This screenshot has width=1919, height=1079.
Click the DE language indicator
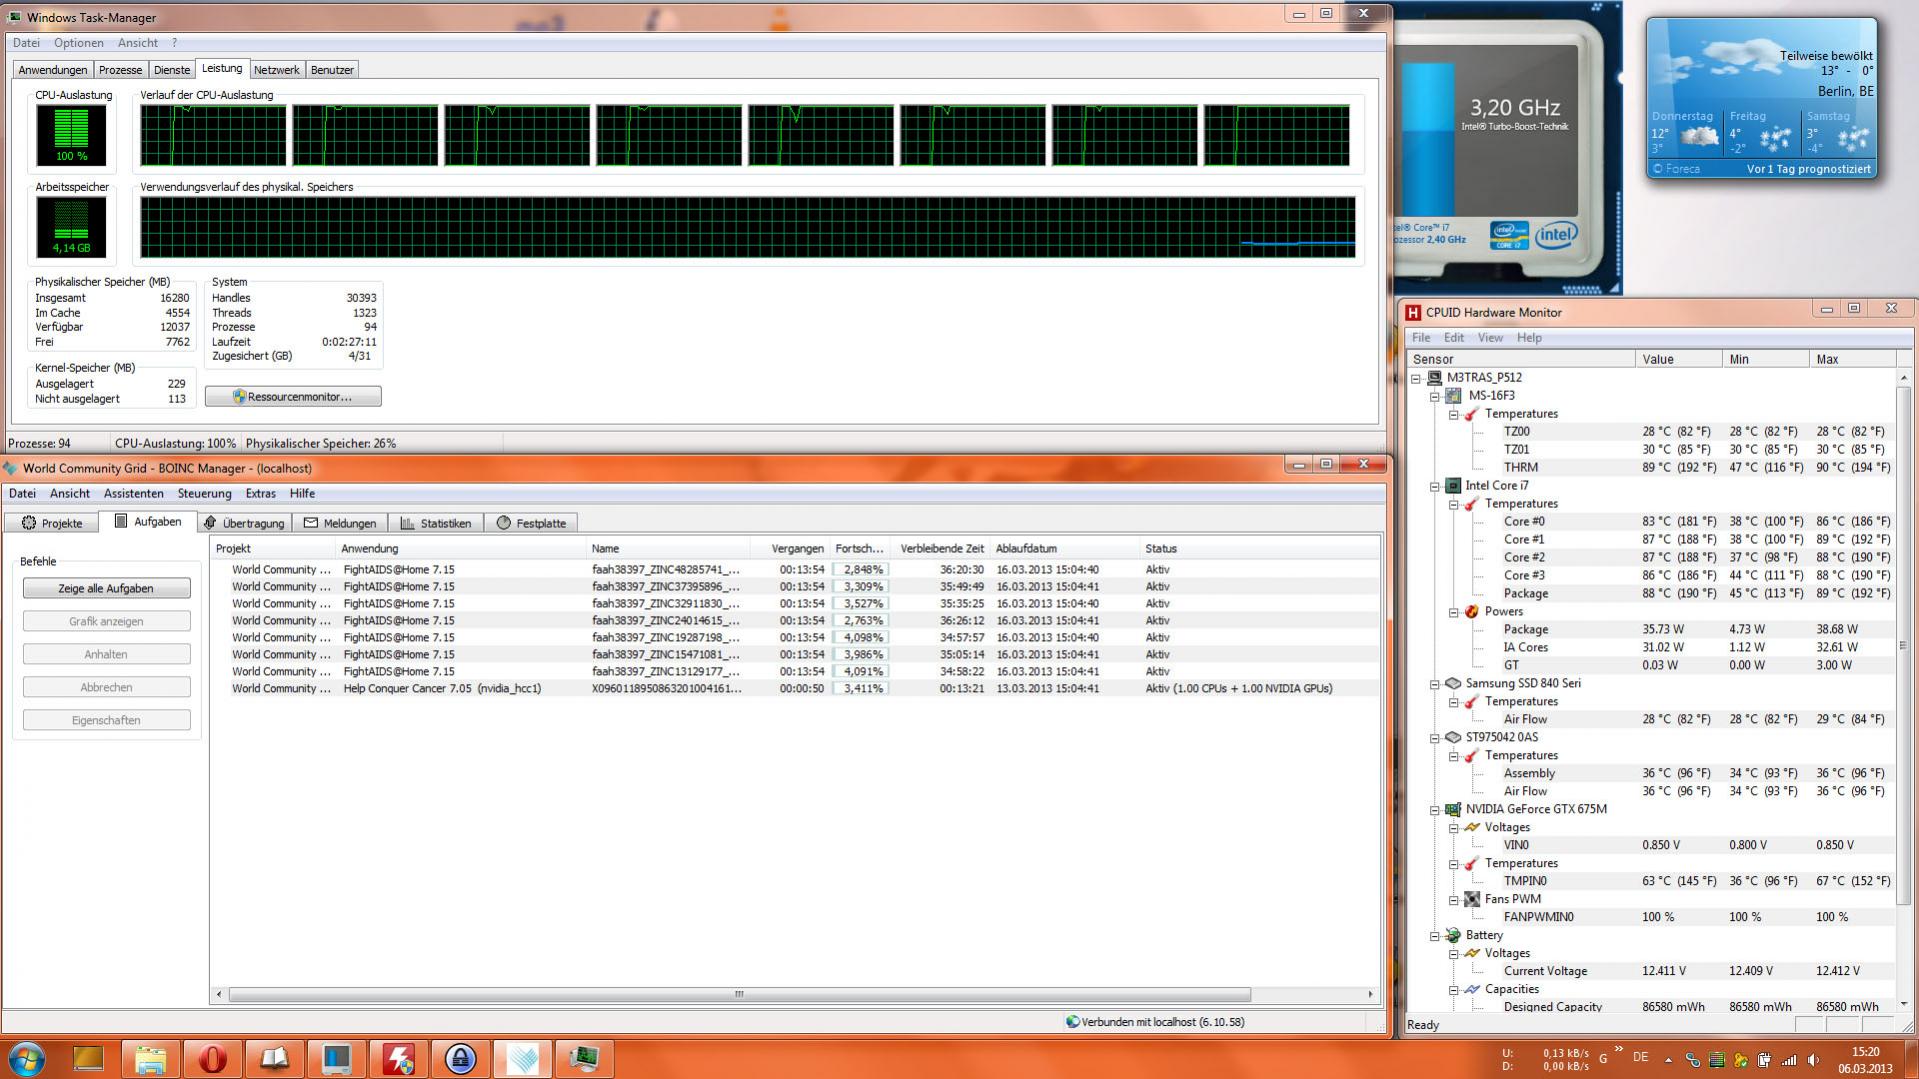(x=1640, y=1057)
